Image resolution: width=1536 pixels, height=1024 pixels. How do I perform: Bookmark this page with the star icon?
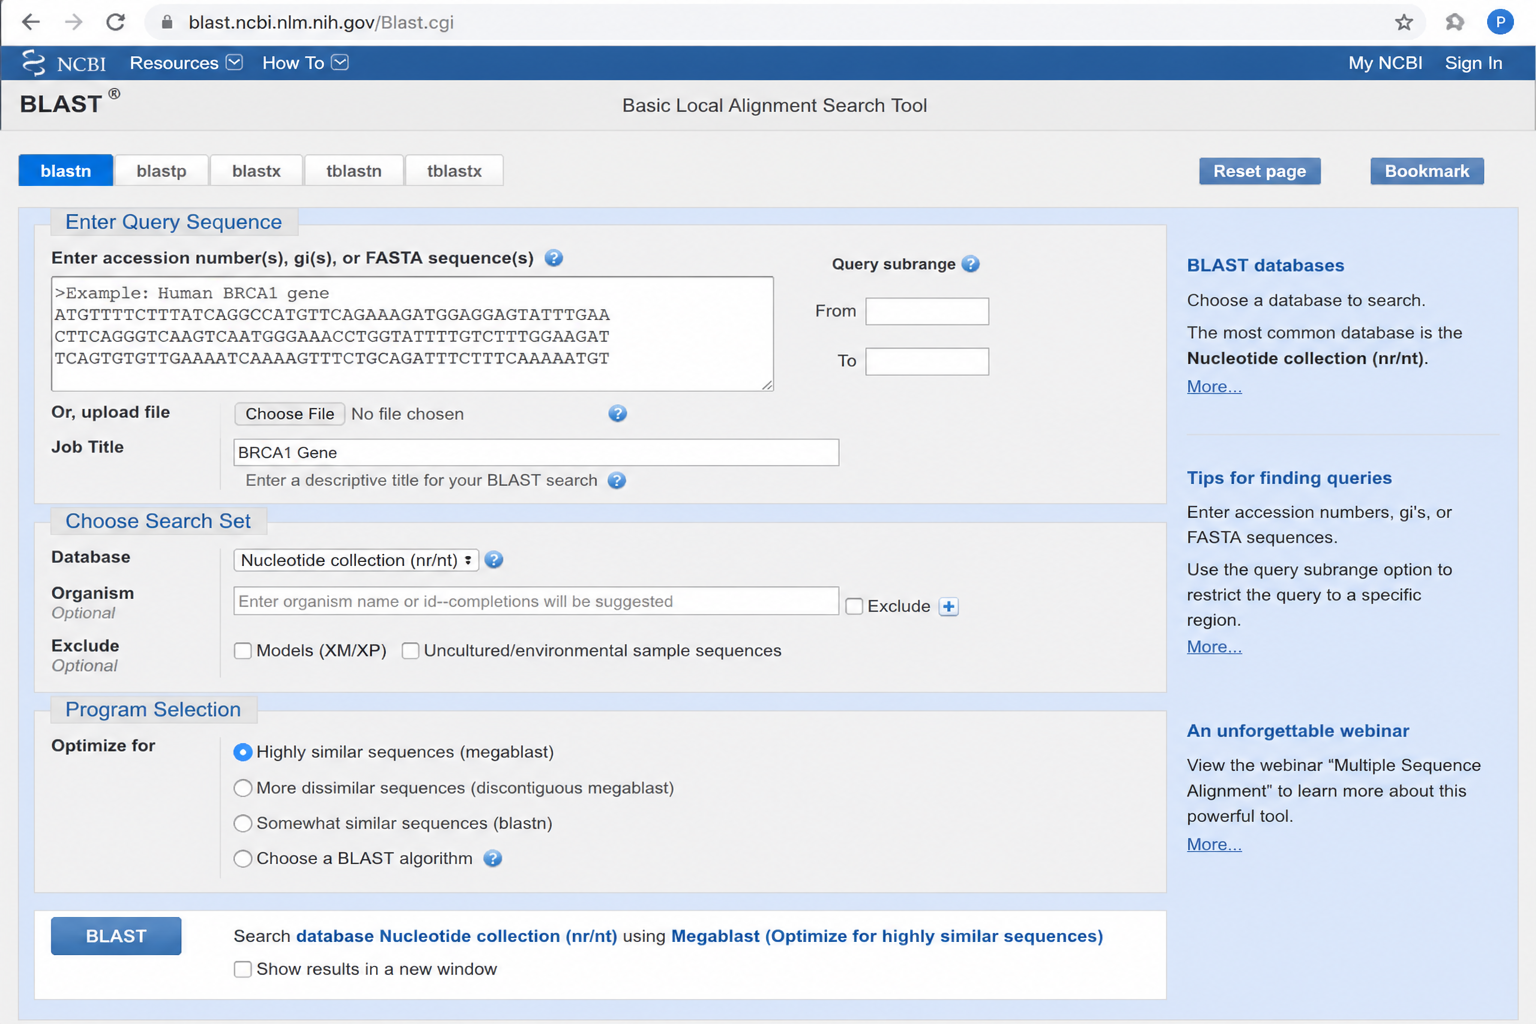(1404, 22)
